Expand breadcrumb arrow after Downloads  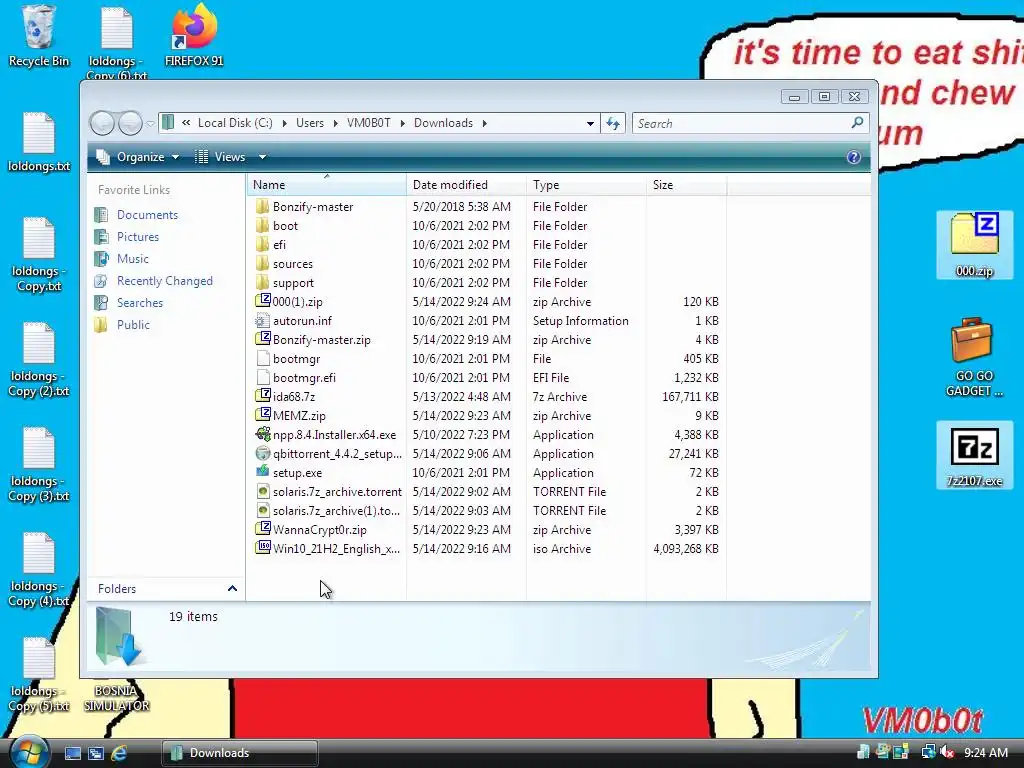pos(484,123)
